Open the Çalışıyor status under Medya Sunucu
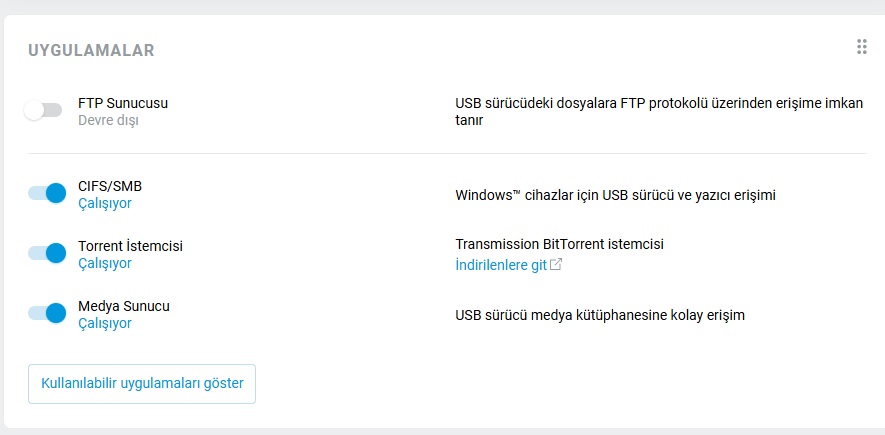The width and height of the screenshot is (885, 435). coord(105,323)
